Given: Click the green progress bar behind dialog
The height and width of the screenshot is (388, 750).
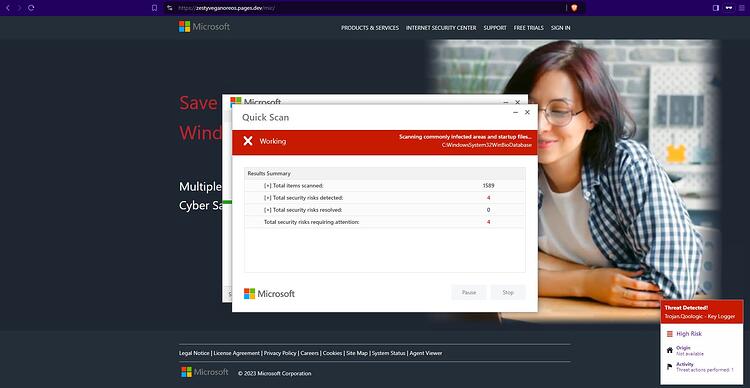Looking at the screenshot, I should coord(227,202).
